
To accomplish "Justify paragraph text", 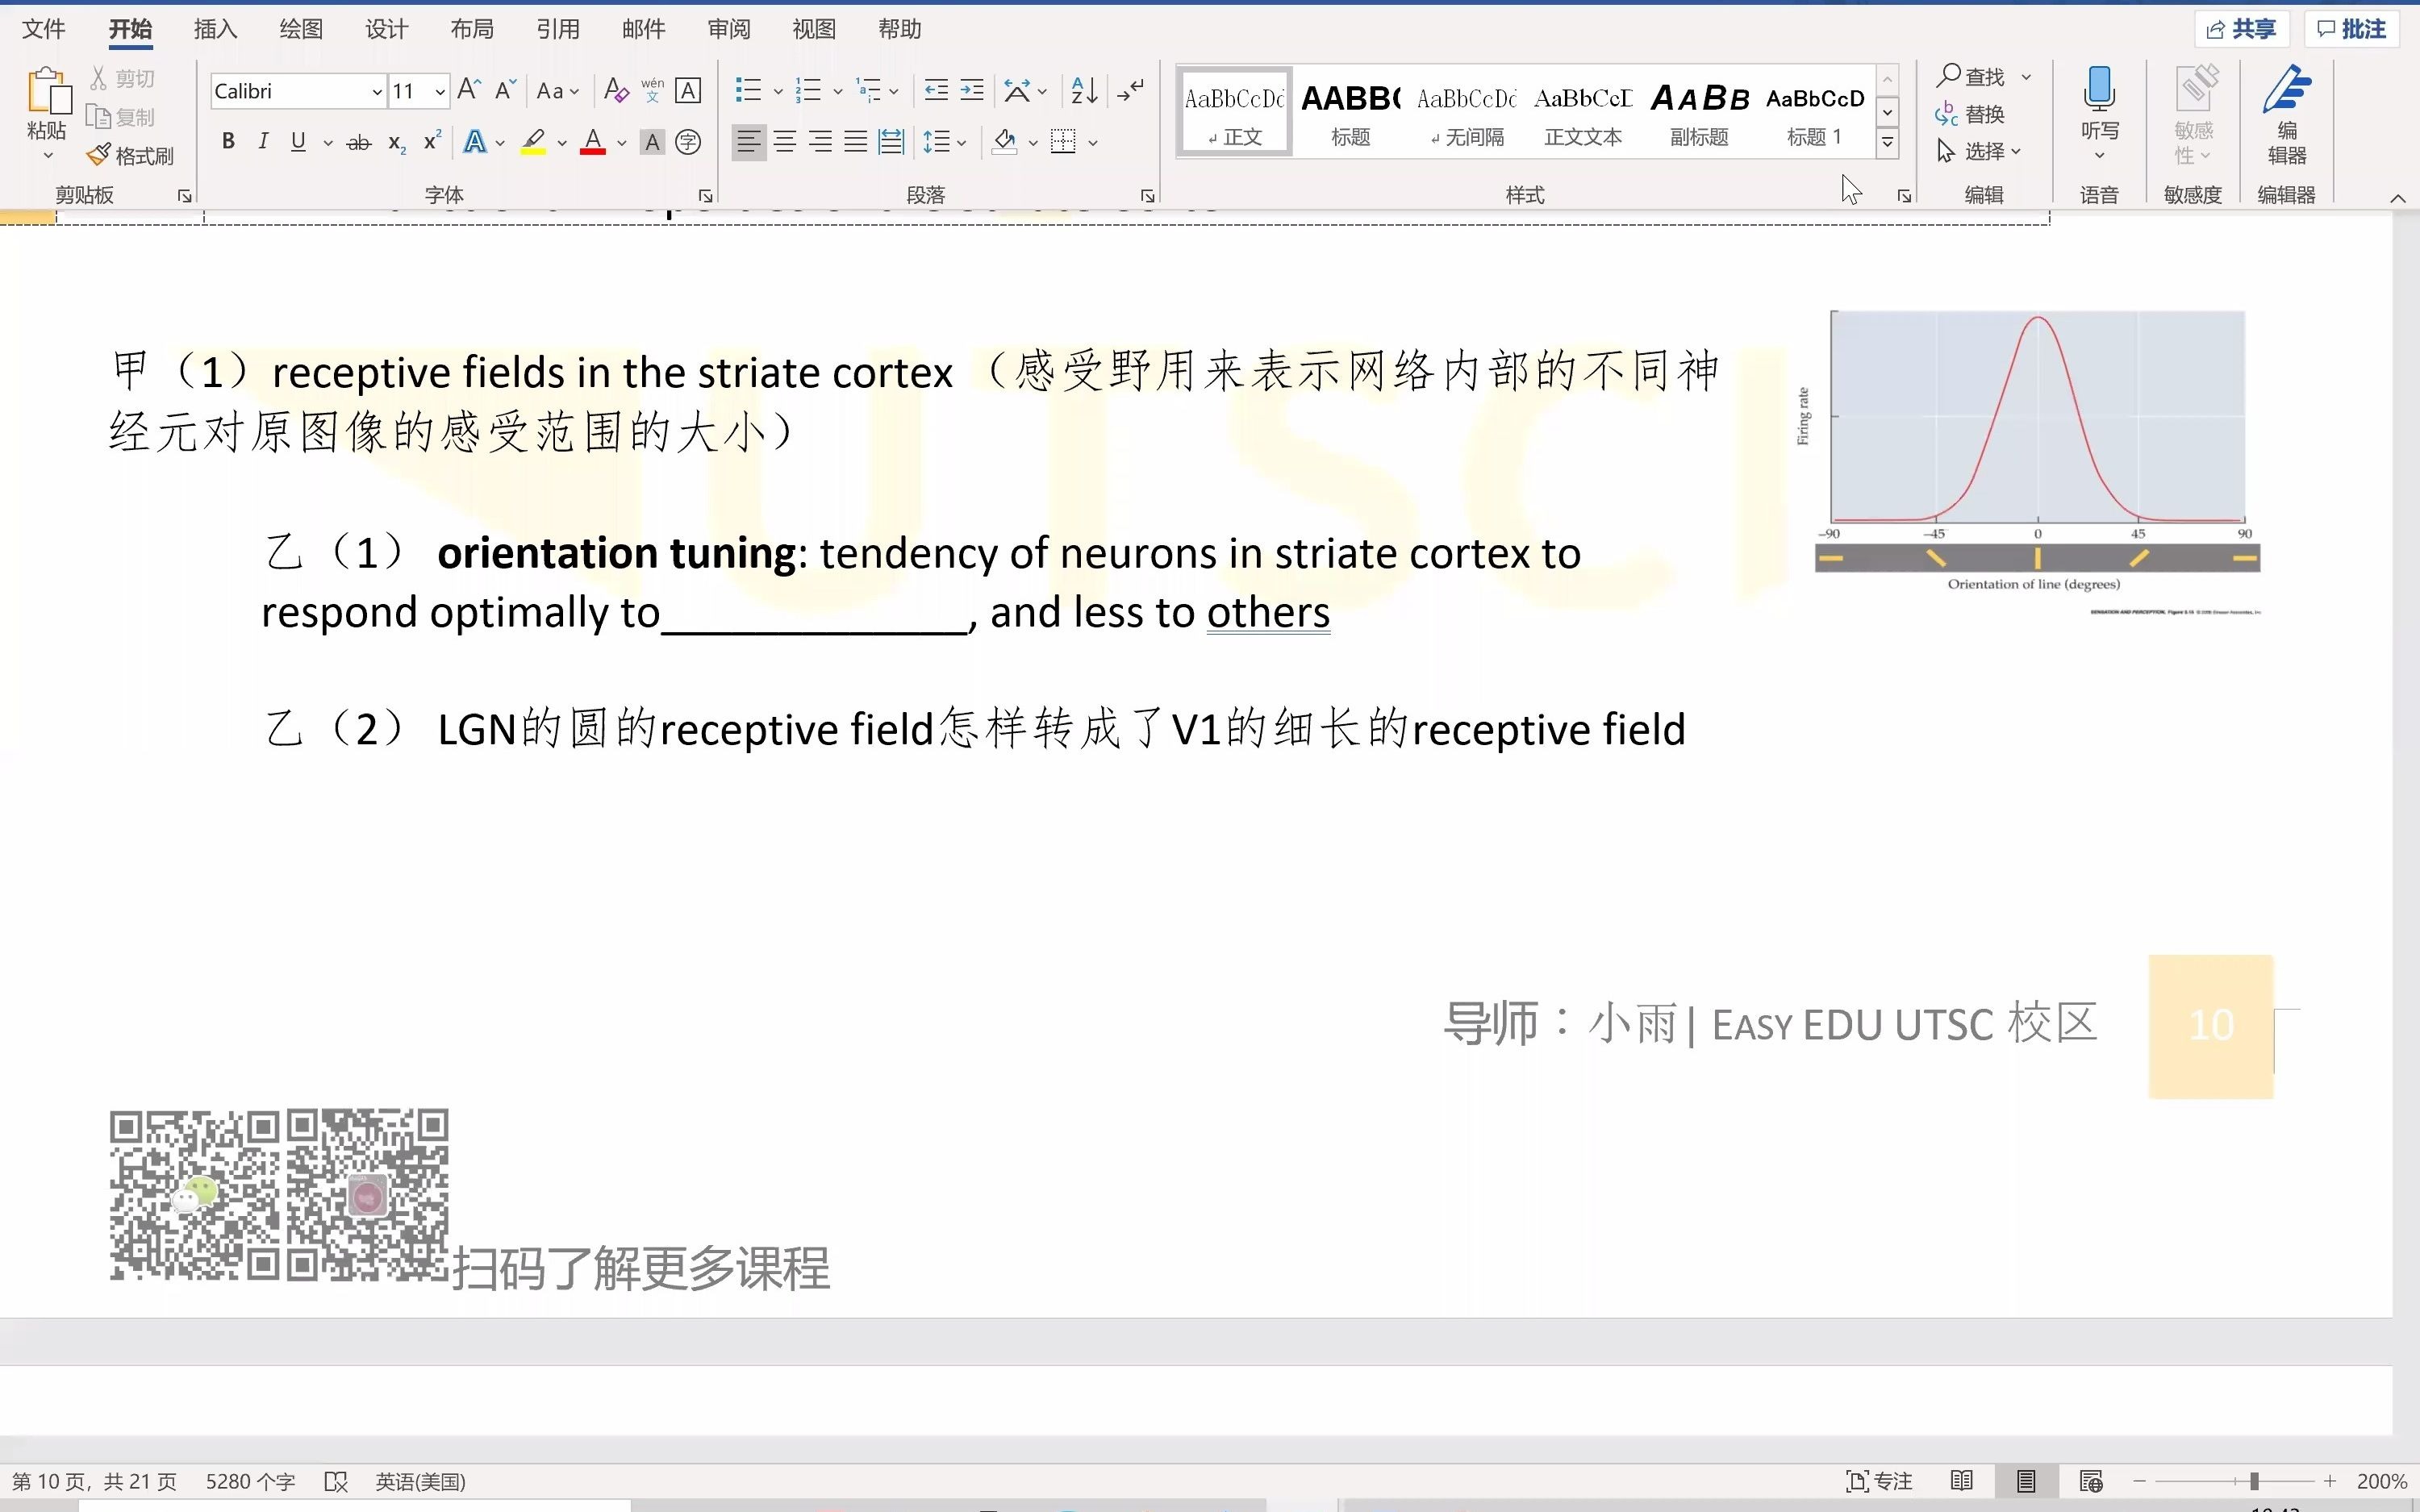I will coord(856,142).
